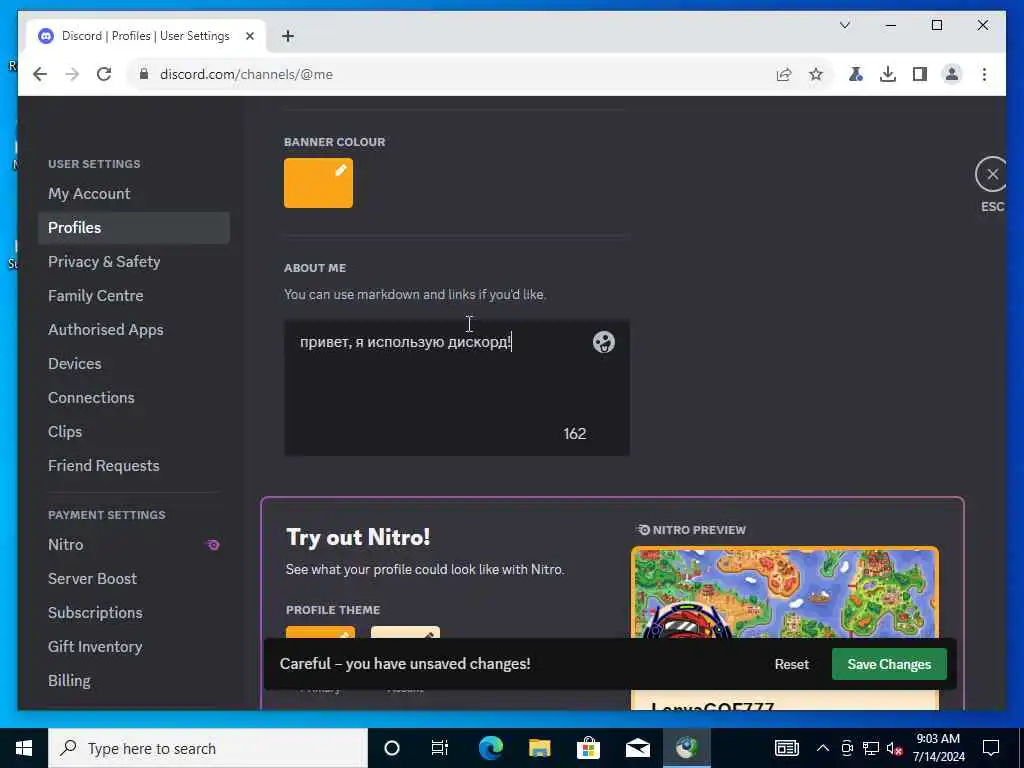Open Billing settings
1024x768 pixels.
134,680
